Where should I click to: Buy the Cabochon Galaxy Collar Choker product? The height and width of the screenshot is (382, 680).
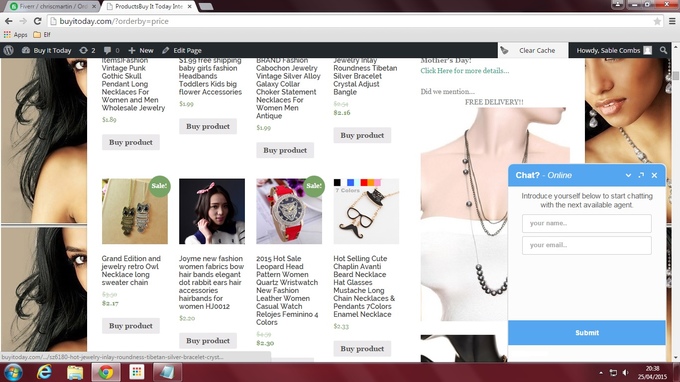coord(285,150)
